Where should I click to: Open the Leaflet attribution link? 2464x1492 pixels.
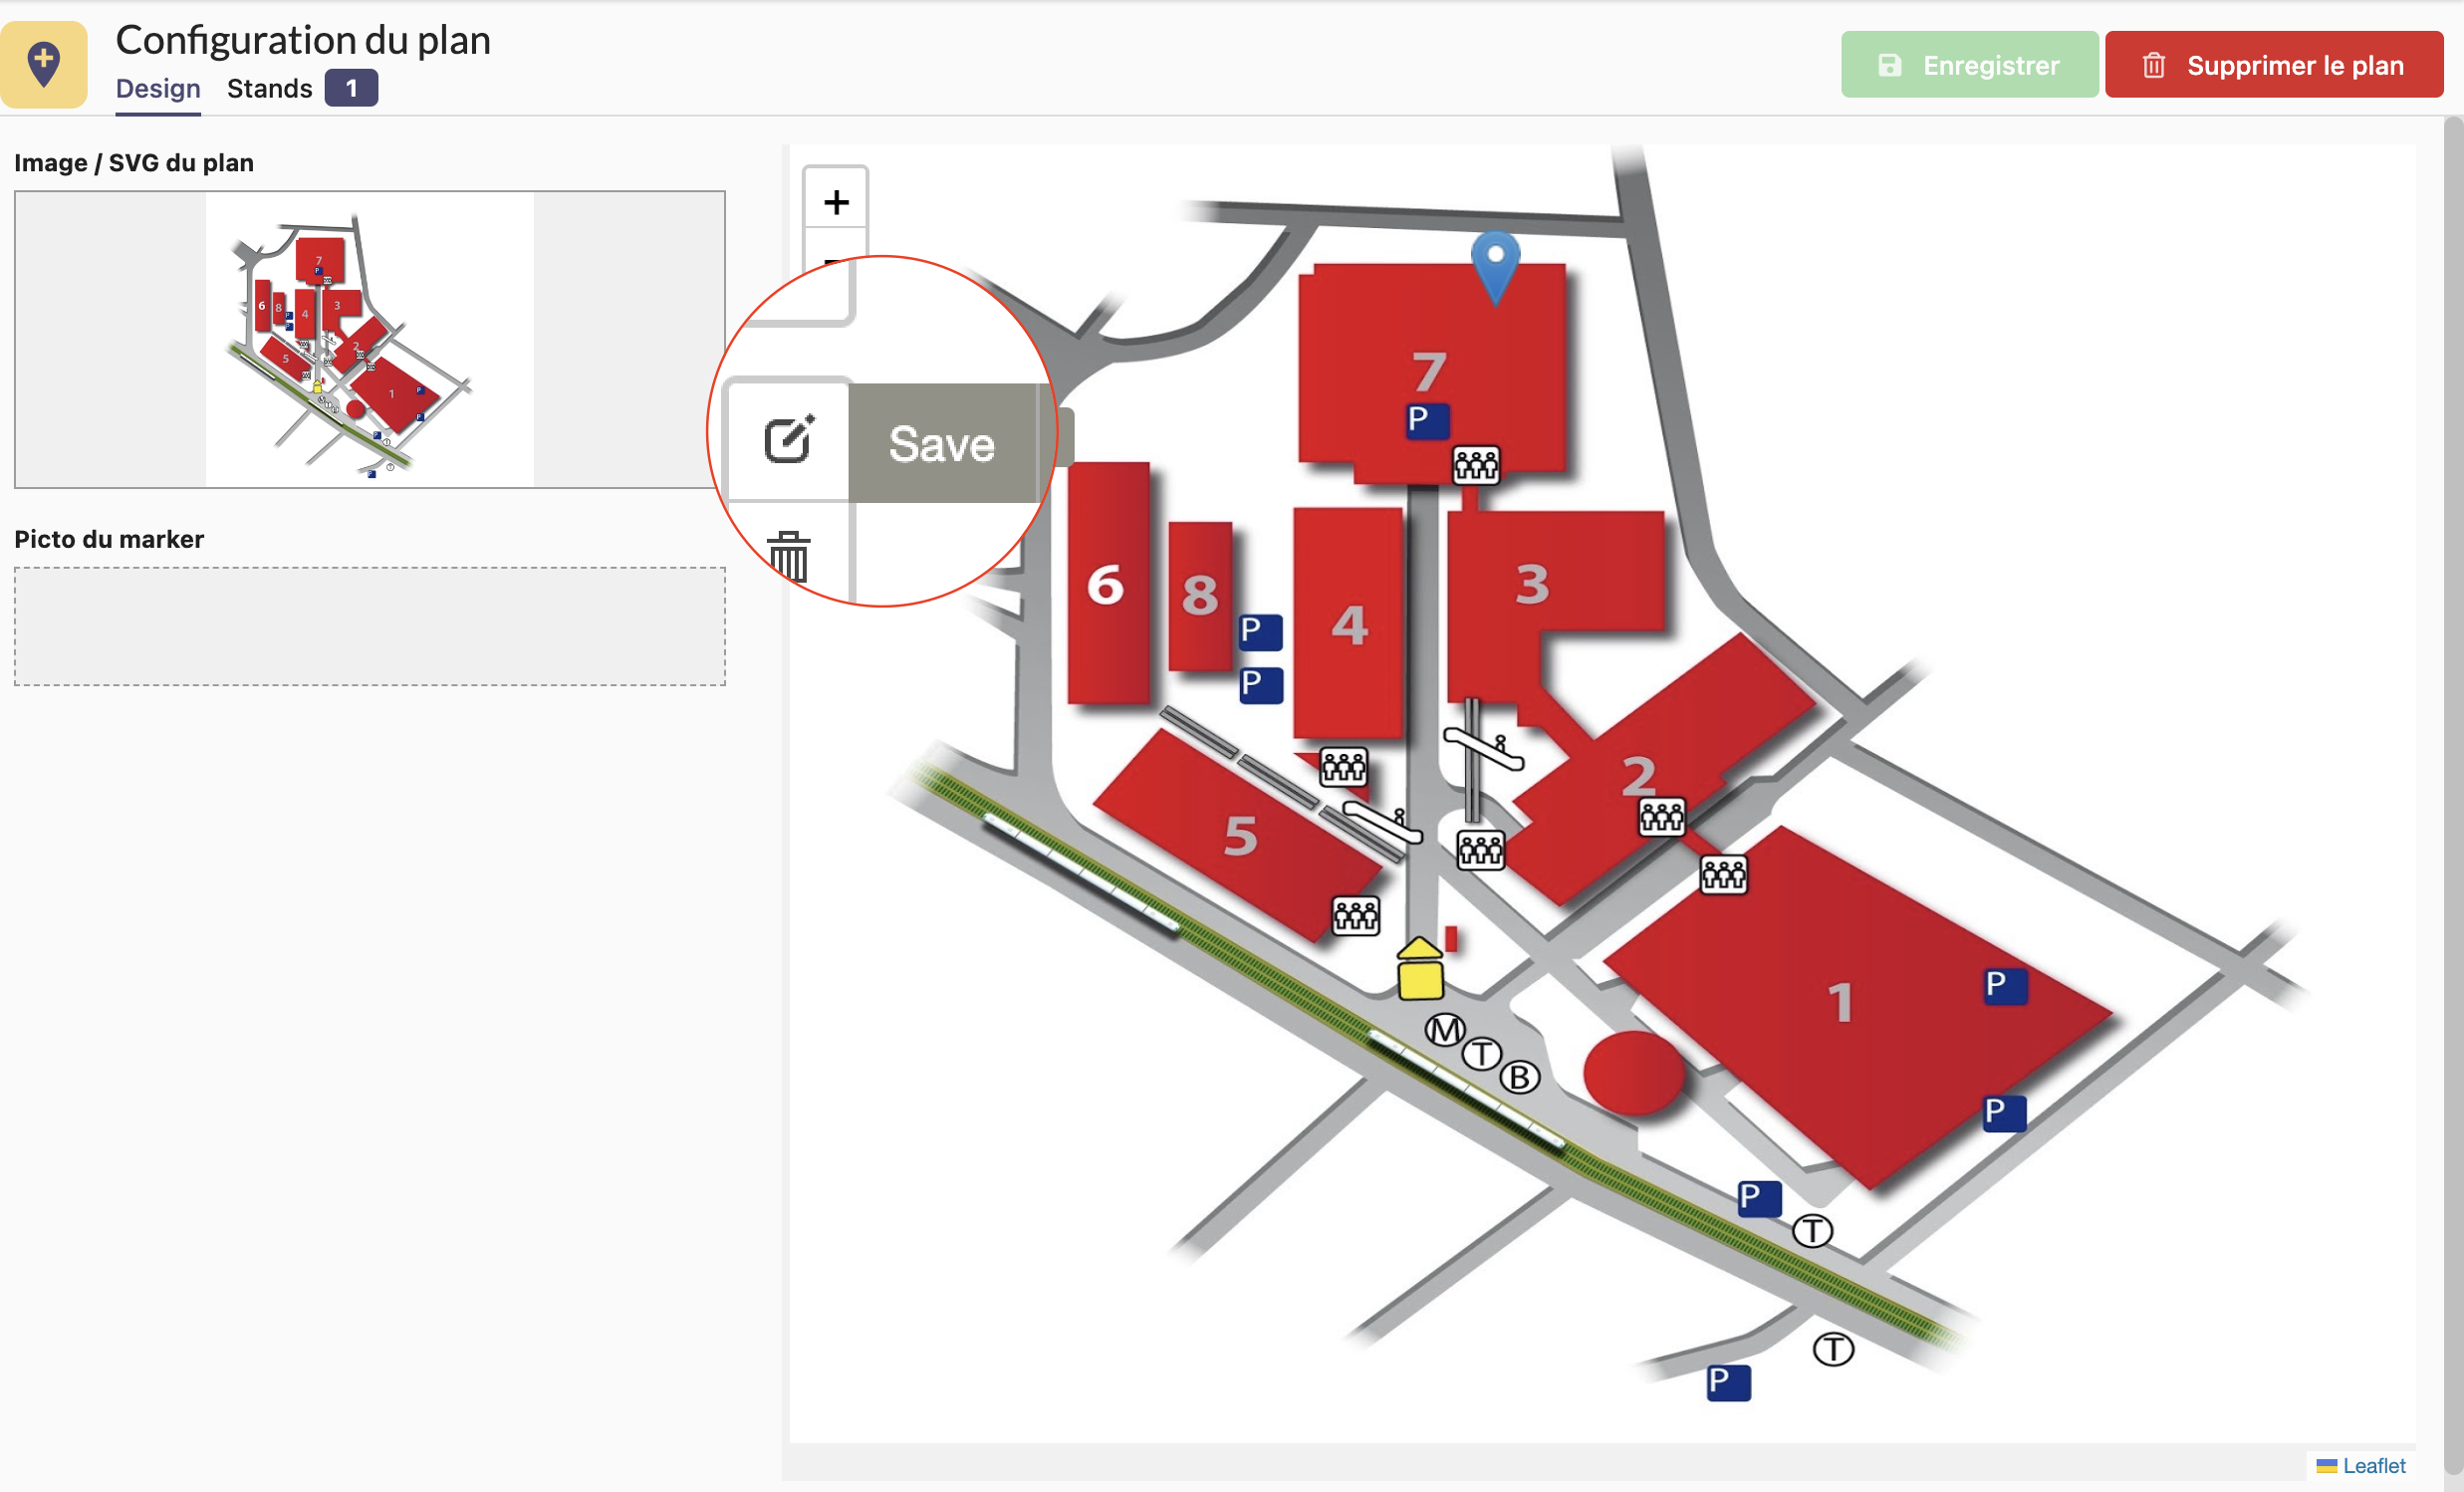pos(2373,1465)
